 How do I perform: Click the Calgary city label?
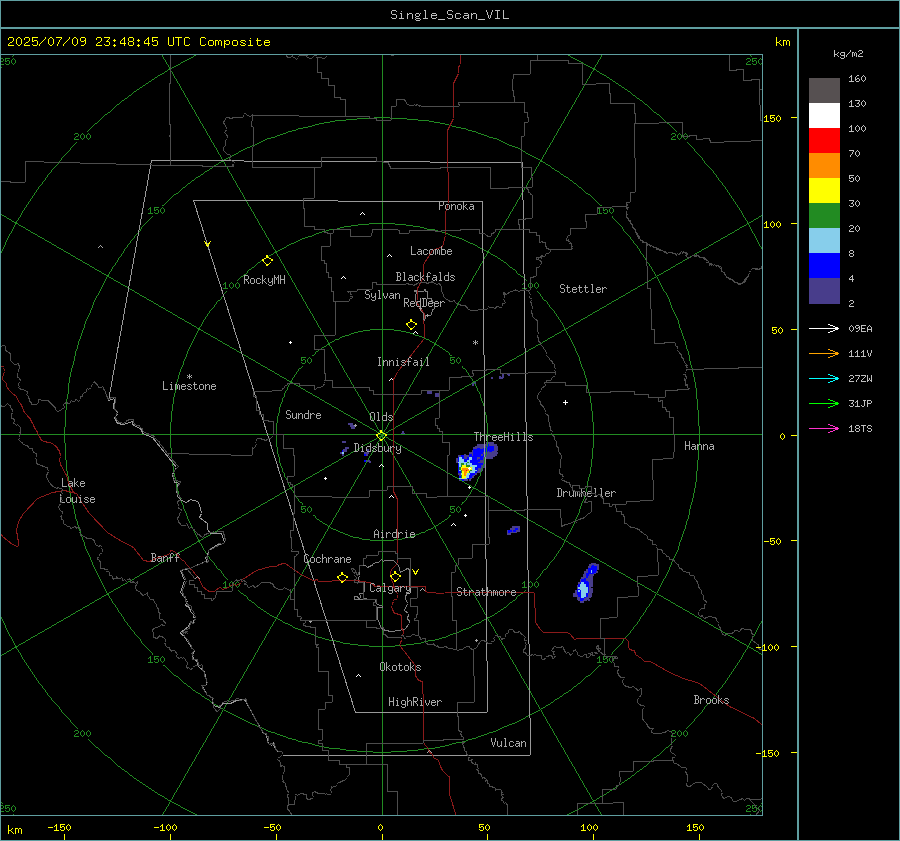click(x=390, y=588)
